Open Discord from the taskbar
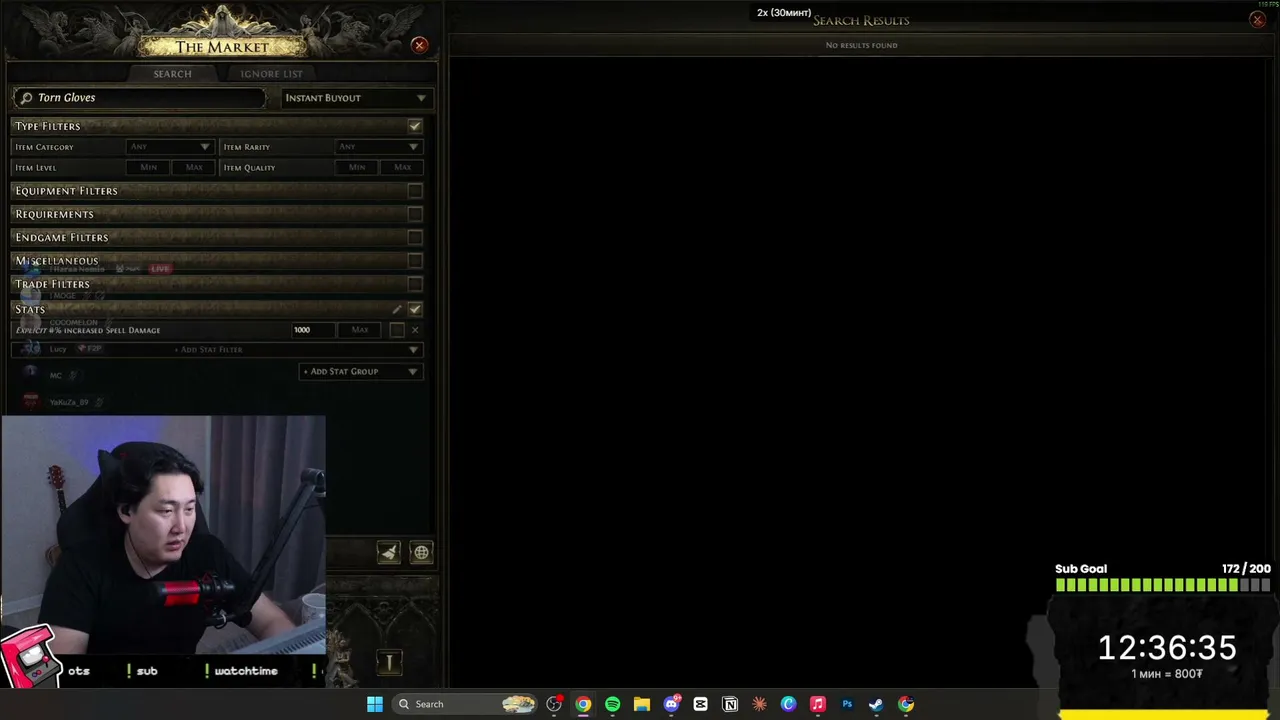This screenshot has width=1280, height=720. [671, 704]
